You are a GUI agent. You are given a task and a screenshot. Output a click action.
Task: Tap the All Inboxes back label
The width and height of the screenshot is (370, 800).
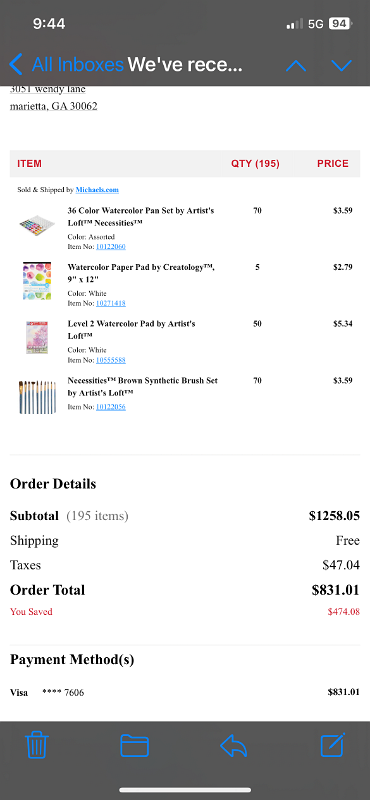coord(78,65)
